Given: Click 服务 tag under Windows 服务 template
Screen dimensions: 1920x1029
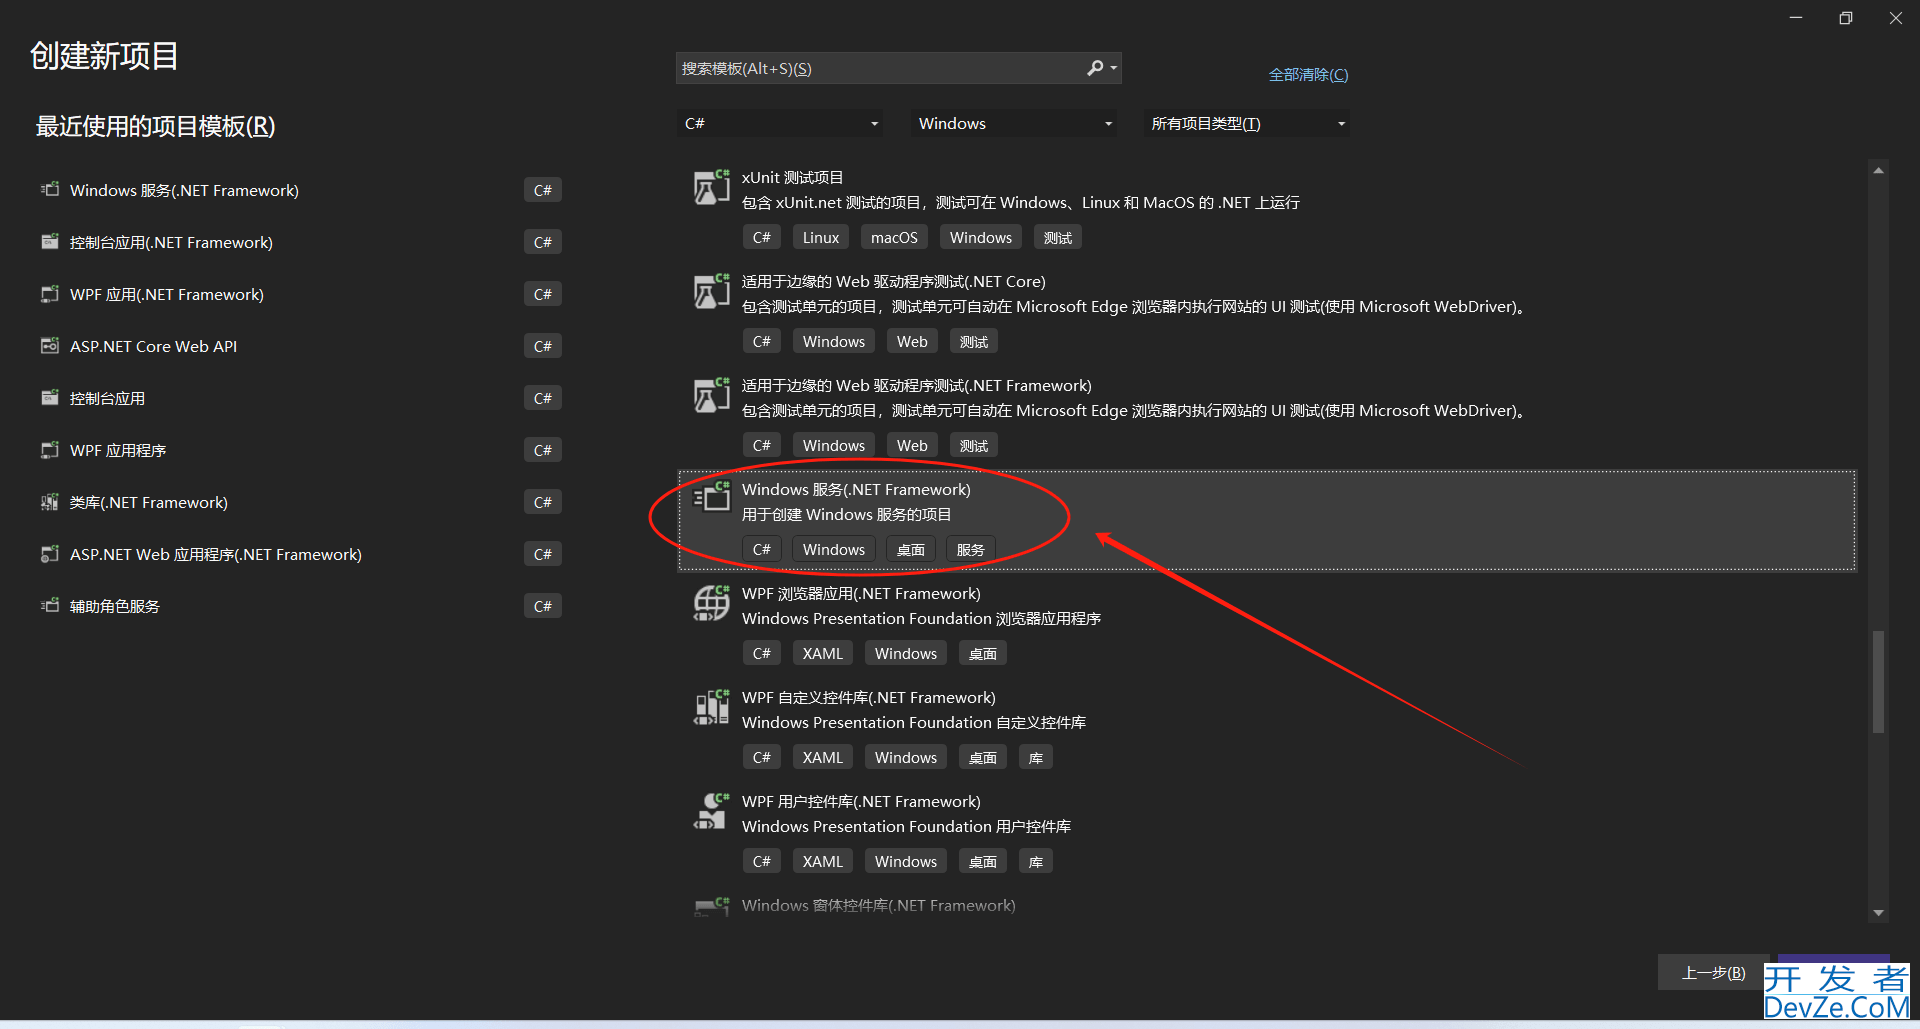Looking at the screenshot, I should [x=970, y=549].
